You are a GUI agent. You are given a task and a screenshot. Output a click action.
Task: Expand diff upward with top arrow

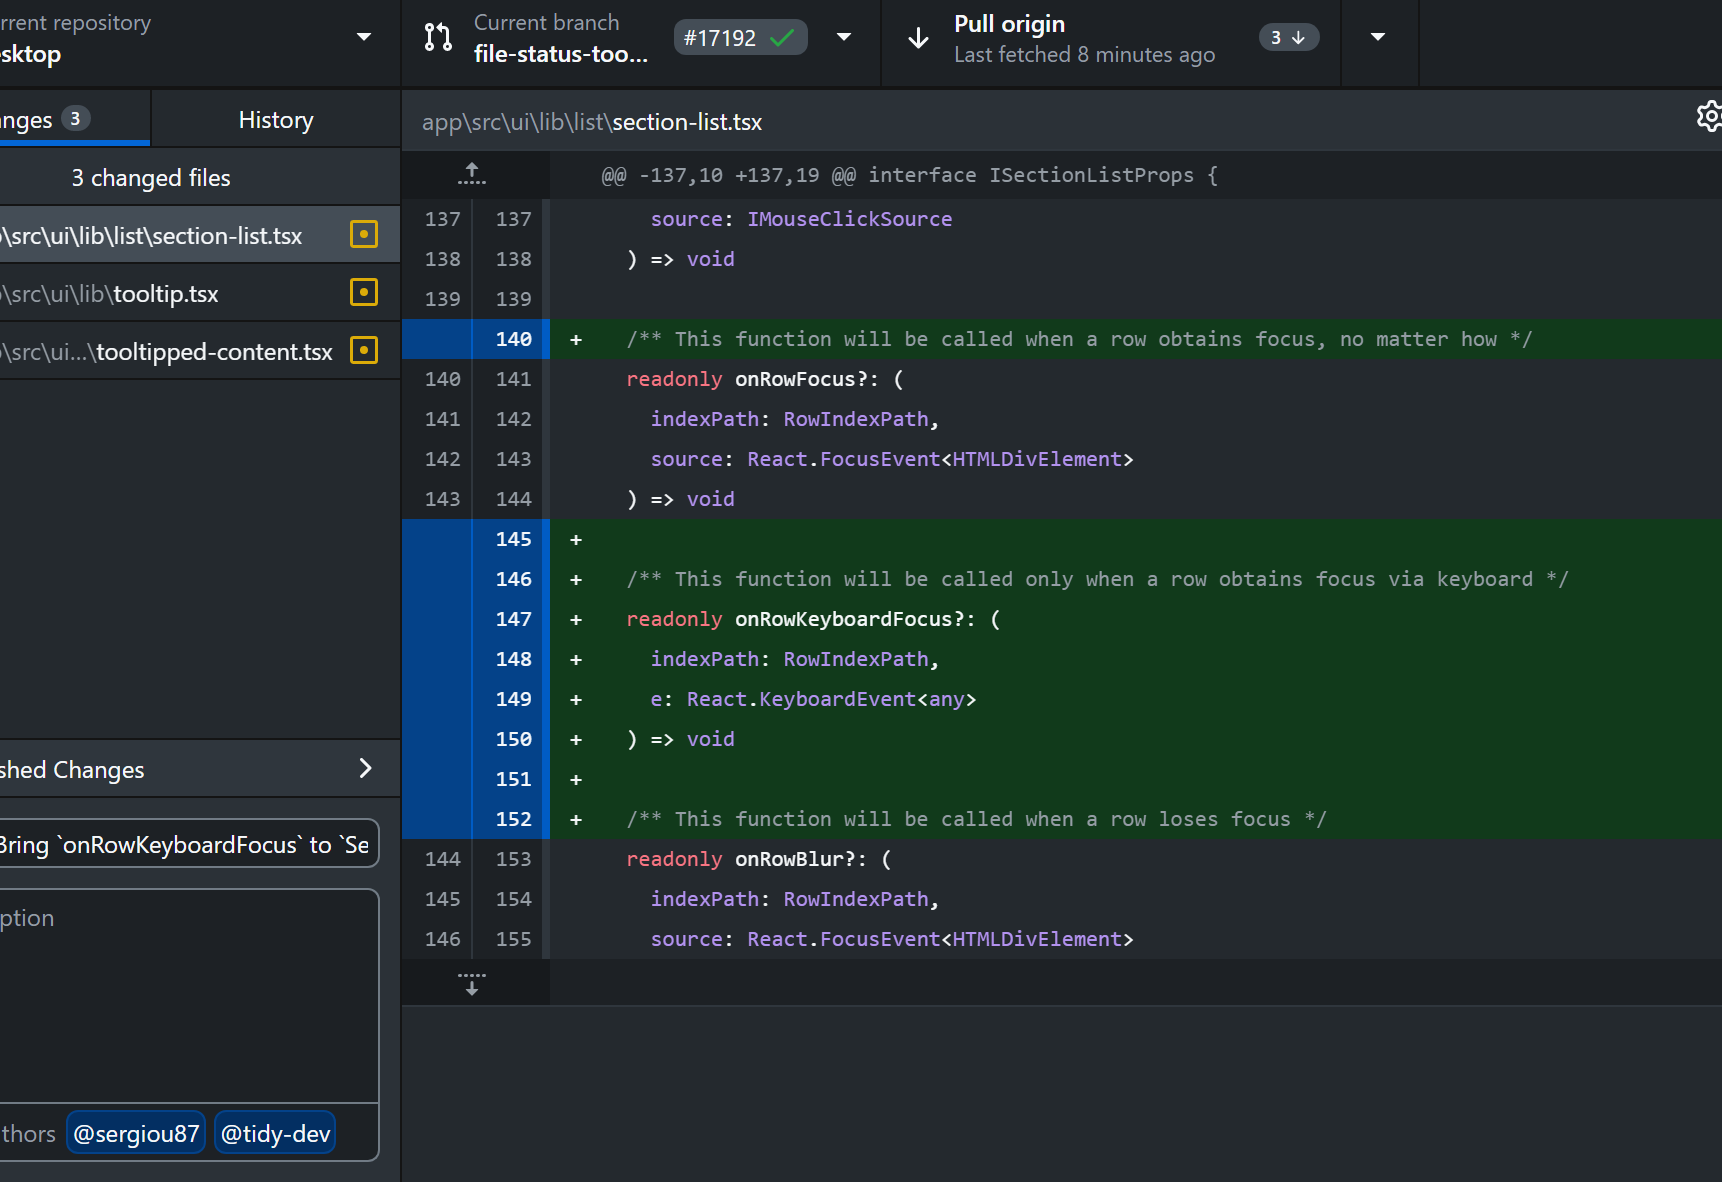pyautogui.click(x=472, y=174)
